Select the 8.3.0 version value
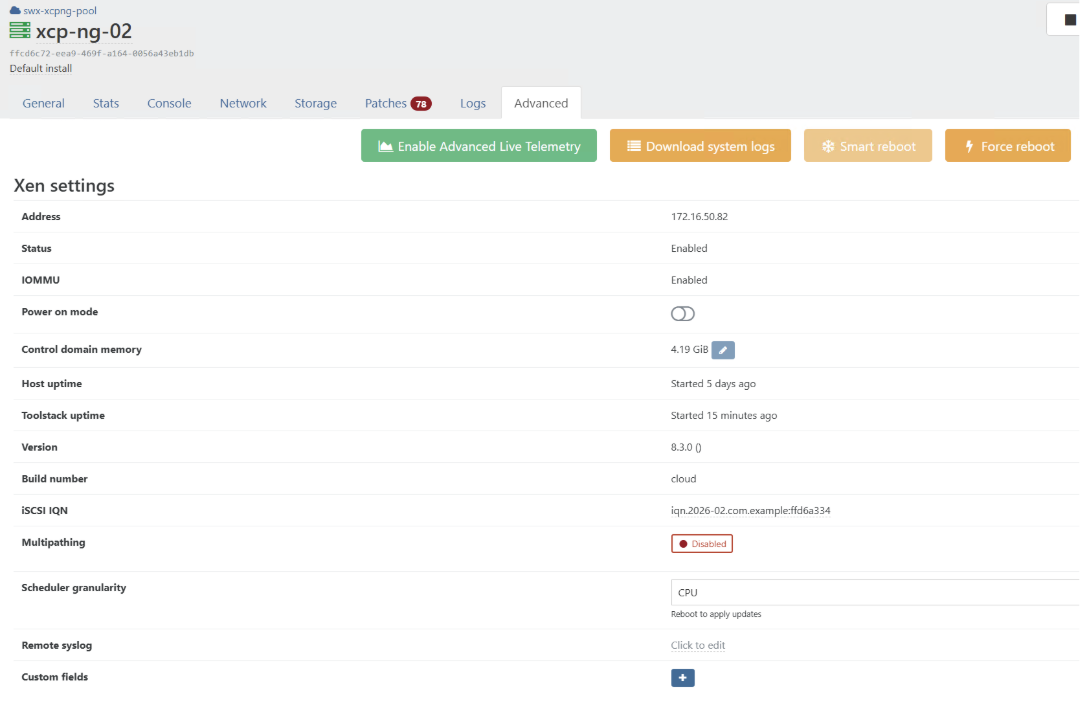This screenshot has height=712, width=1080. [686, 447]
